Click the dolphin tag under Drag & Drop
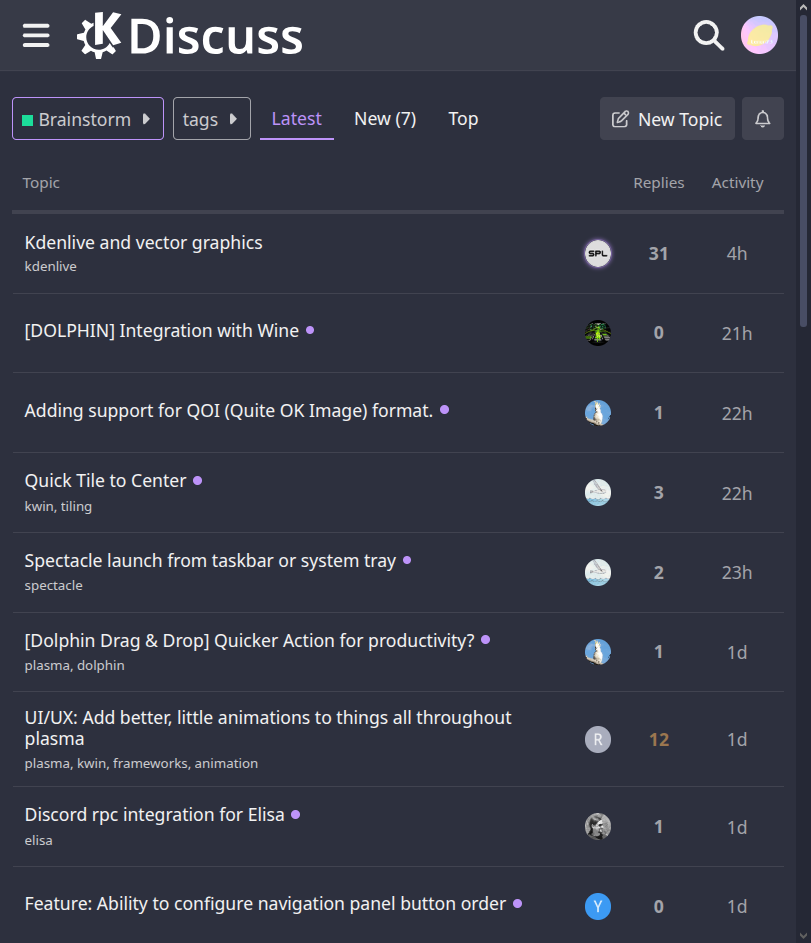The height and width of the screenshot is (943, 811). [x=100, y=666]
